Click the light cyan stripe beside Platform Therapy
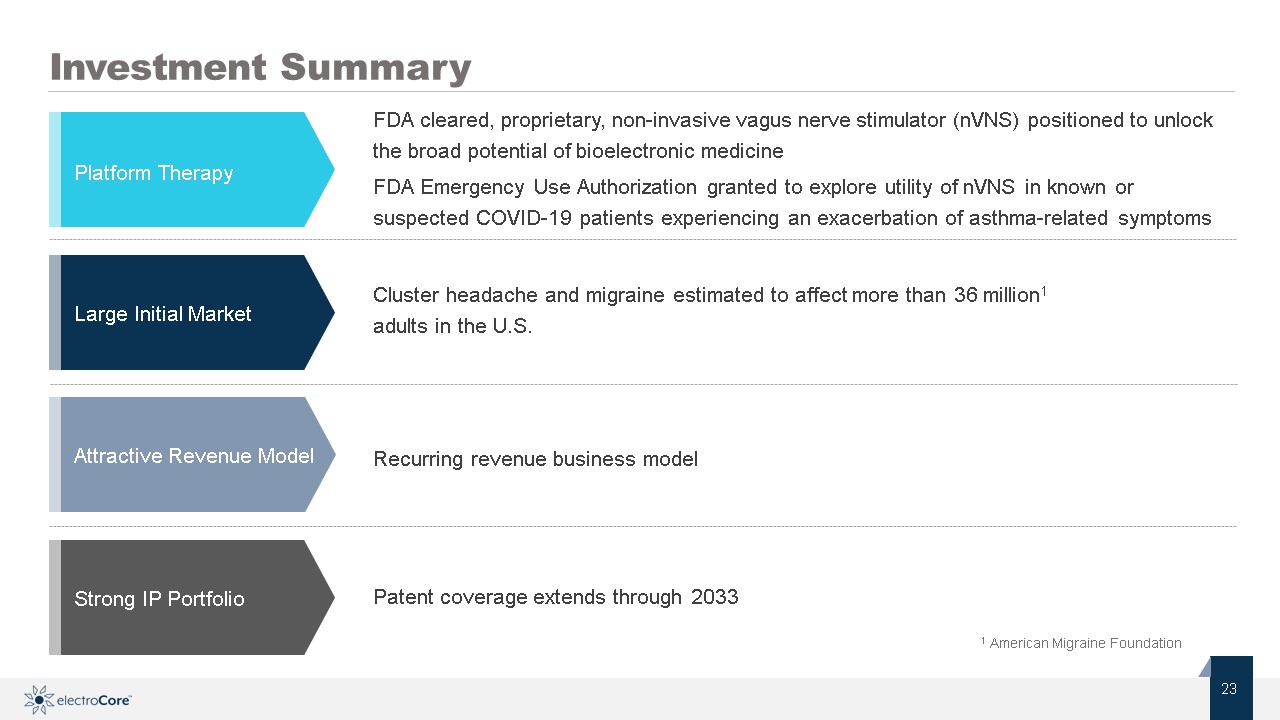Image resolution: width=1280 pixels, height=720 pixels. point(55,170)
